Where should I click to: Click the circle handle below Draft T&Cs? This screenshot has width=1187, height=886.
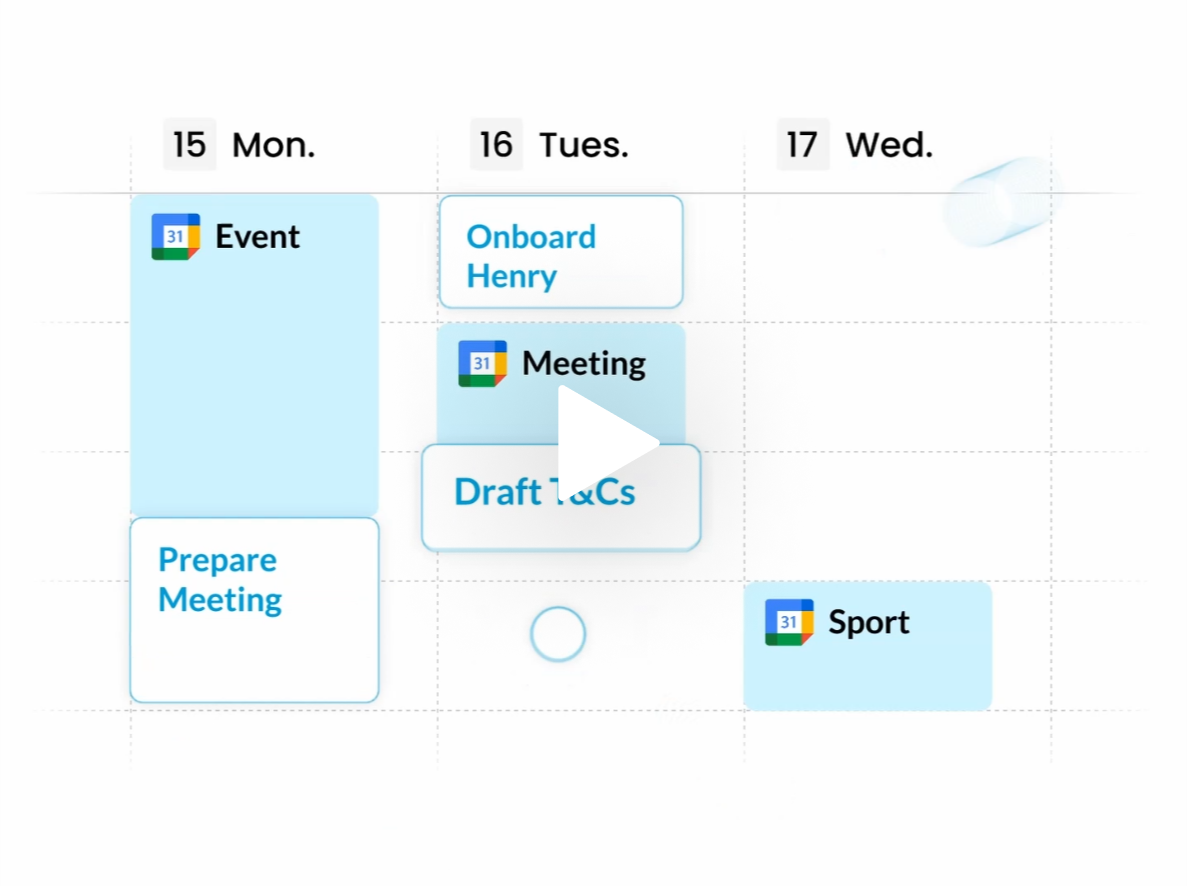[557, 634]
